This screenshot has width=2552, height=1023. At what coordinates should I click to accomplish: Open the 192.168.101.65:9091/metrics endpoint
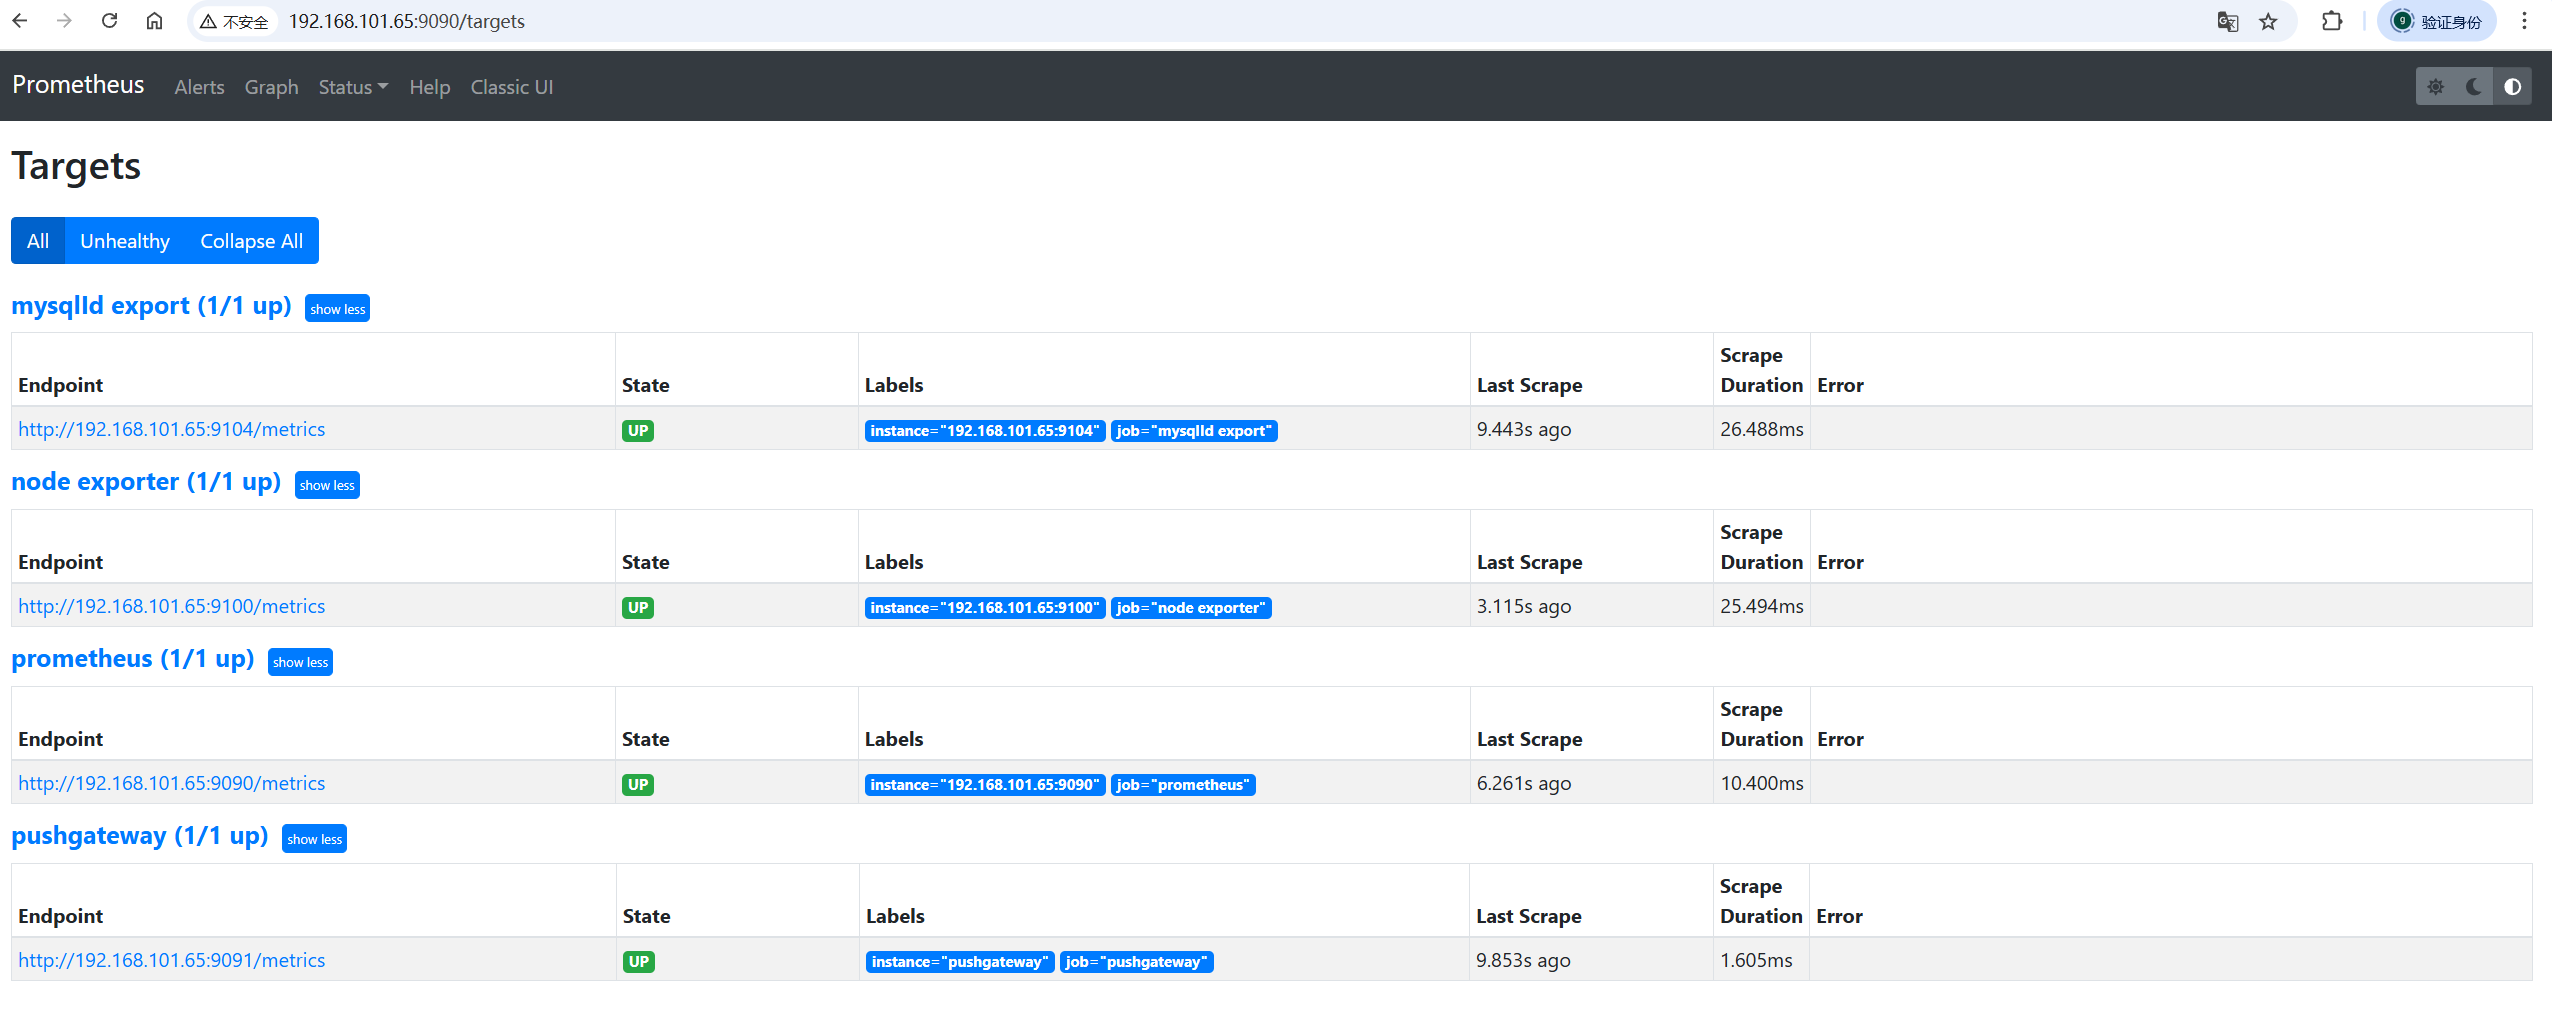(x=171, y=960)
